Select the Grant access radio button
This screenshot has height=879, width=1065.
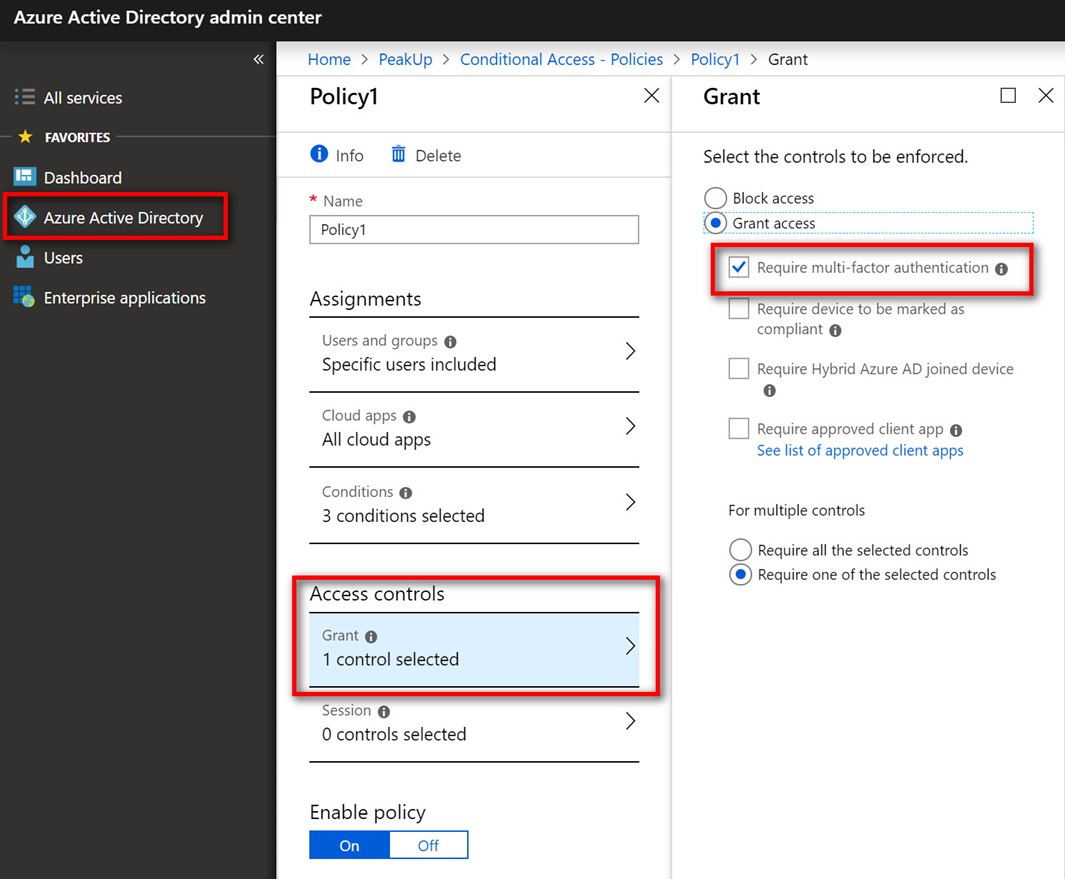[715, 223]
